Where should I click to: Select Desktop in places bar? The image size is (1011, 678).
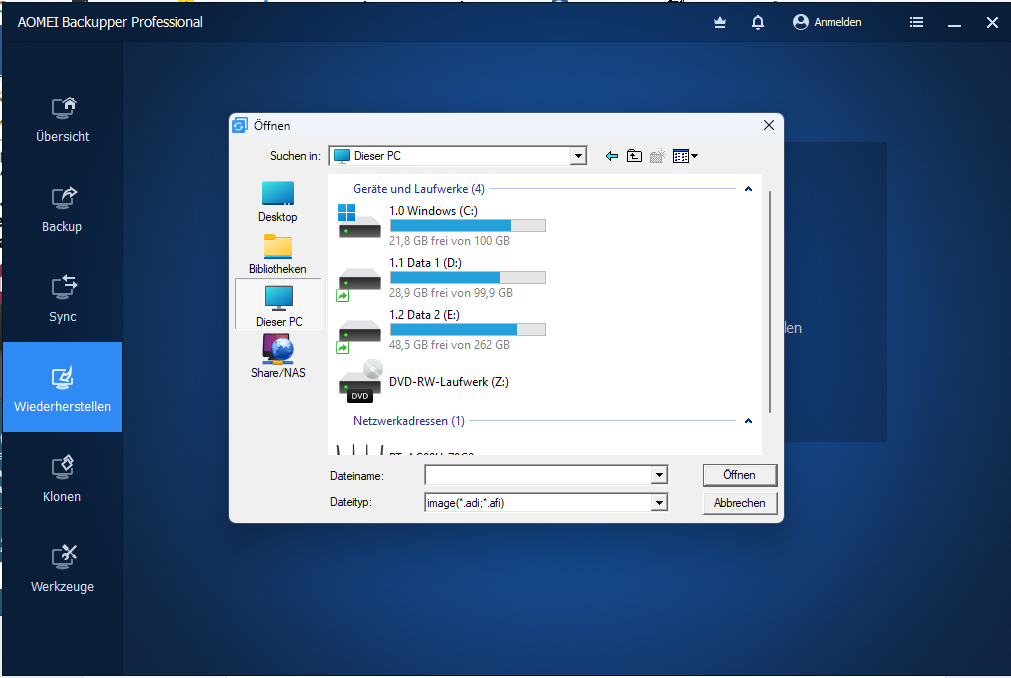tap(278, 202)
